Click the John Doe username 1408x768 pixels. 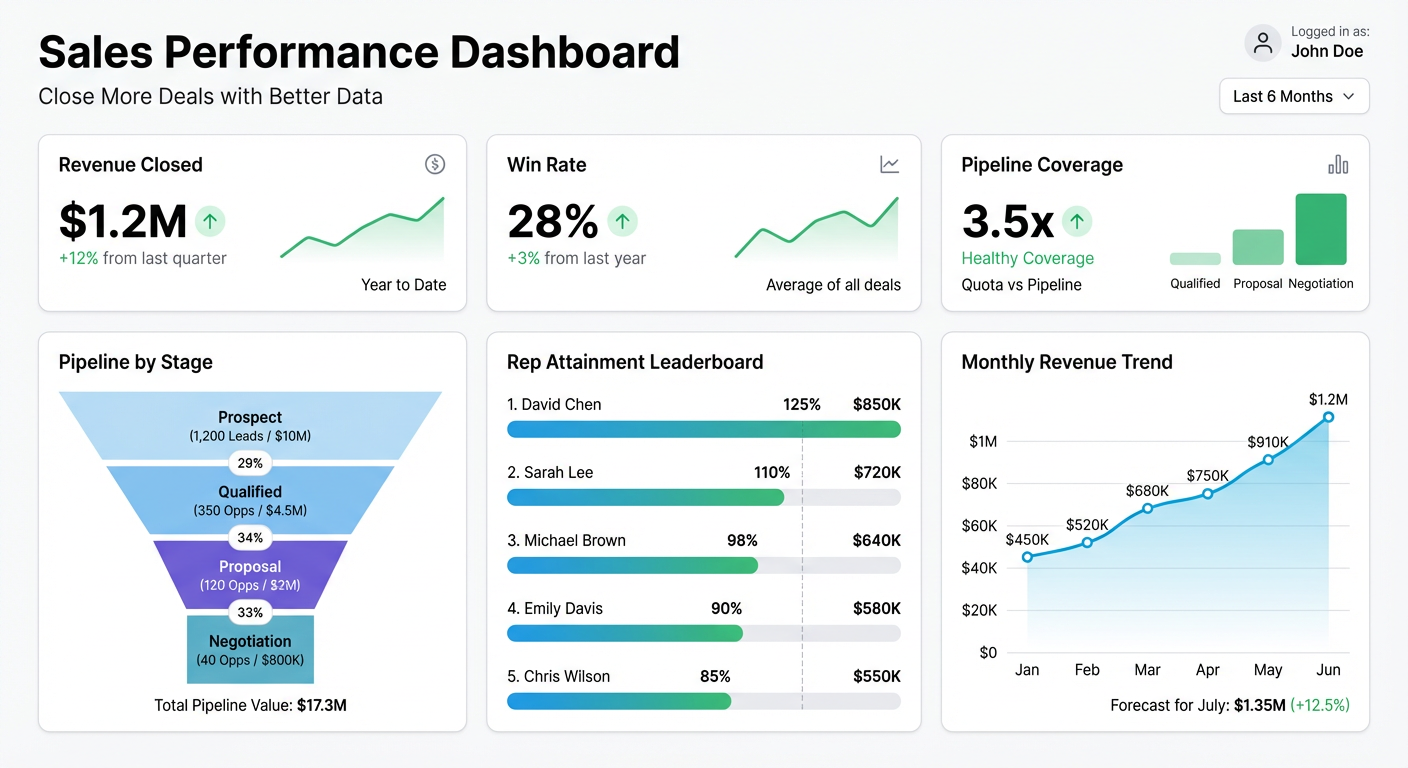1327,51
